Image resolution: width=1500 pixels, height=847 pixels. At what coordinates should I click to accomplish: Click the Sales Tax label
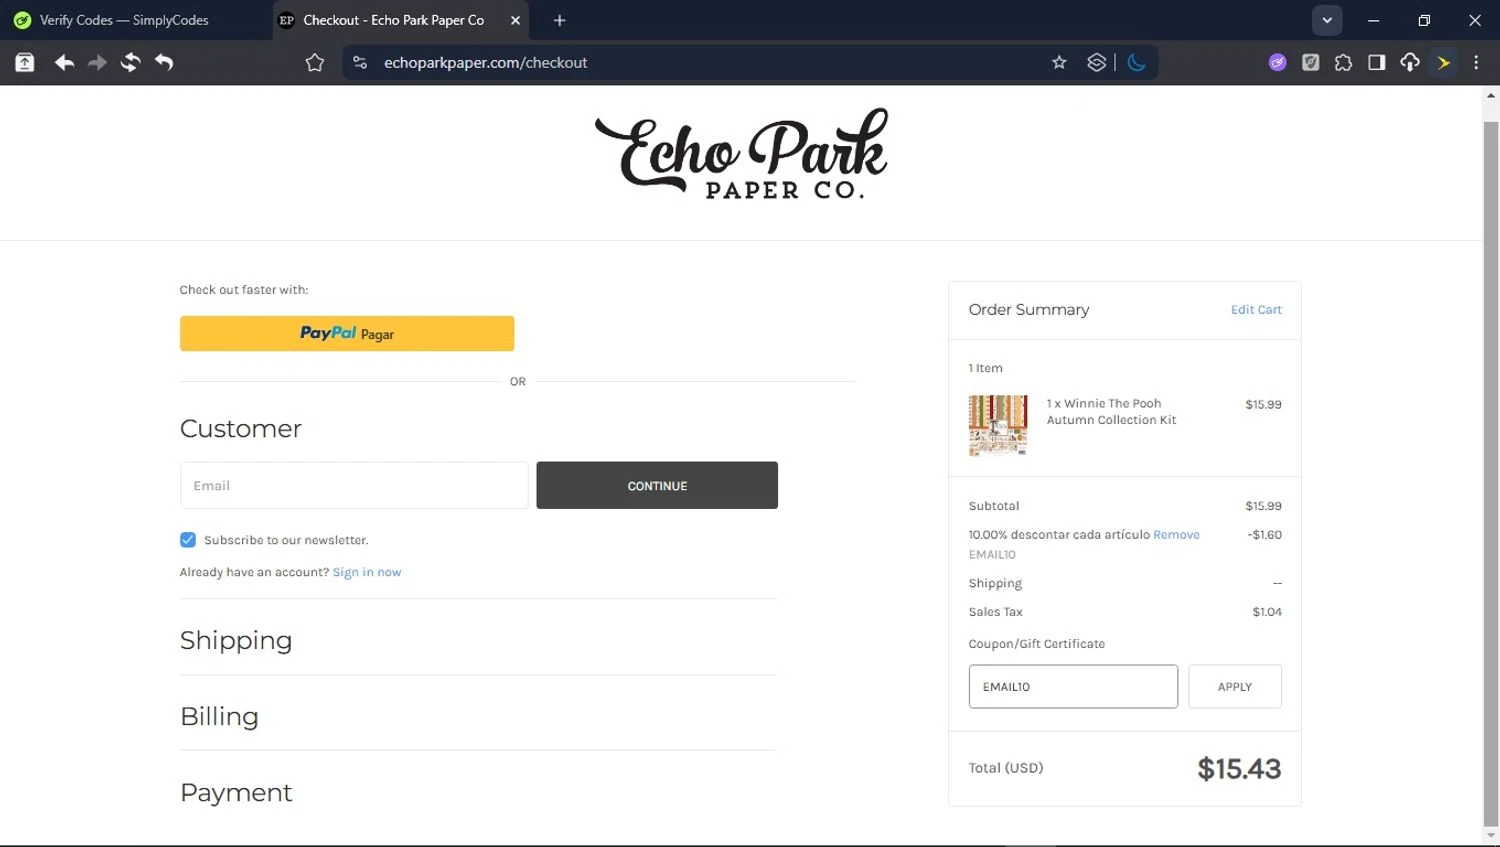[x=996, y=612]
